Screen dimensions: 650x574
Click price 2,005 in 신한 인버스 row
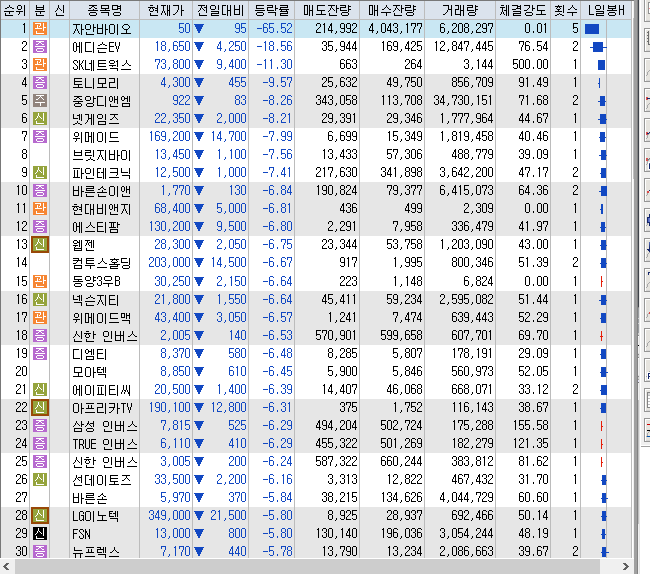tap(175, 335)
